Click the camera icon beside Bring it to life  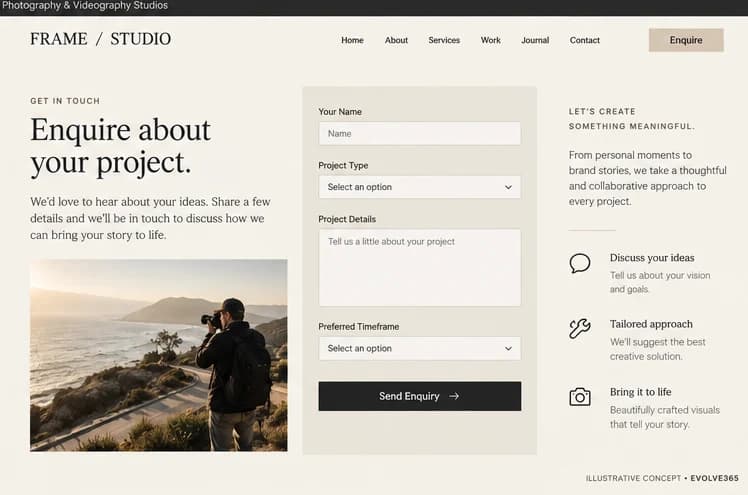tap(580, 396)
